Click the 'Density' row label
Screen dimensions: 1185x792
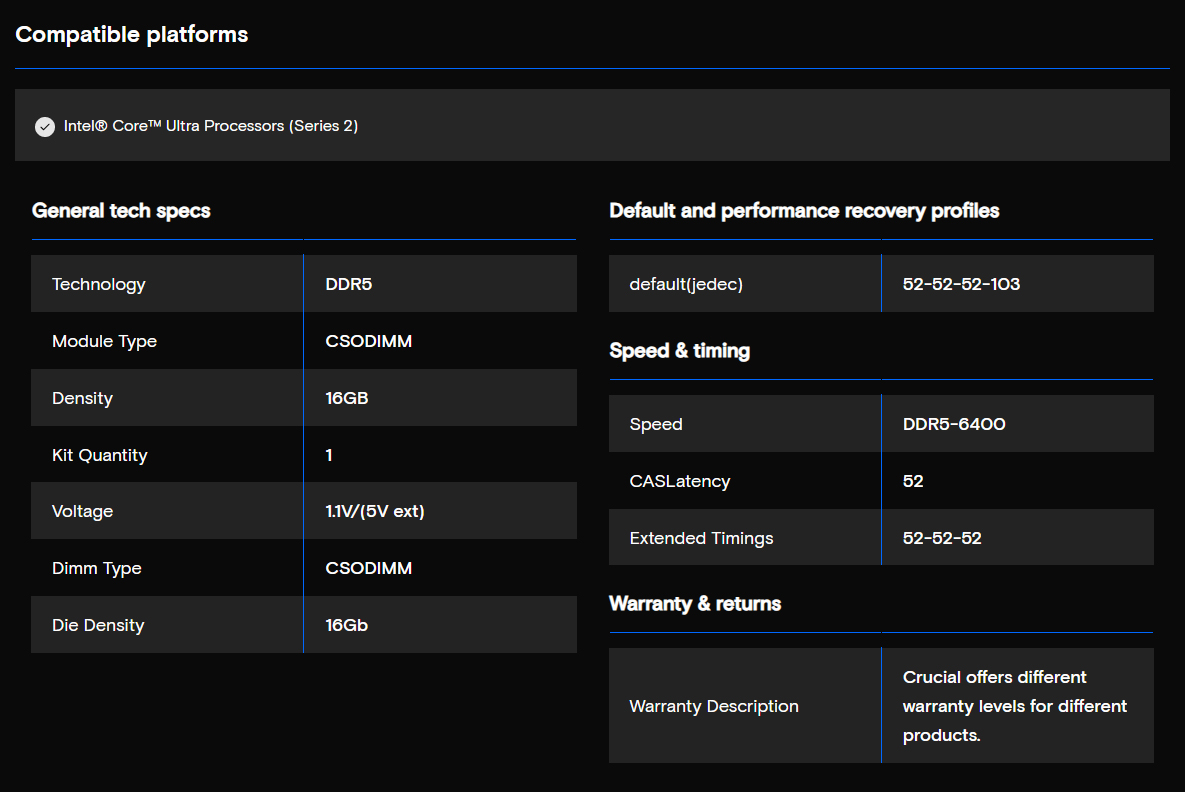click(x=82, y=398)
